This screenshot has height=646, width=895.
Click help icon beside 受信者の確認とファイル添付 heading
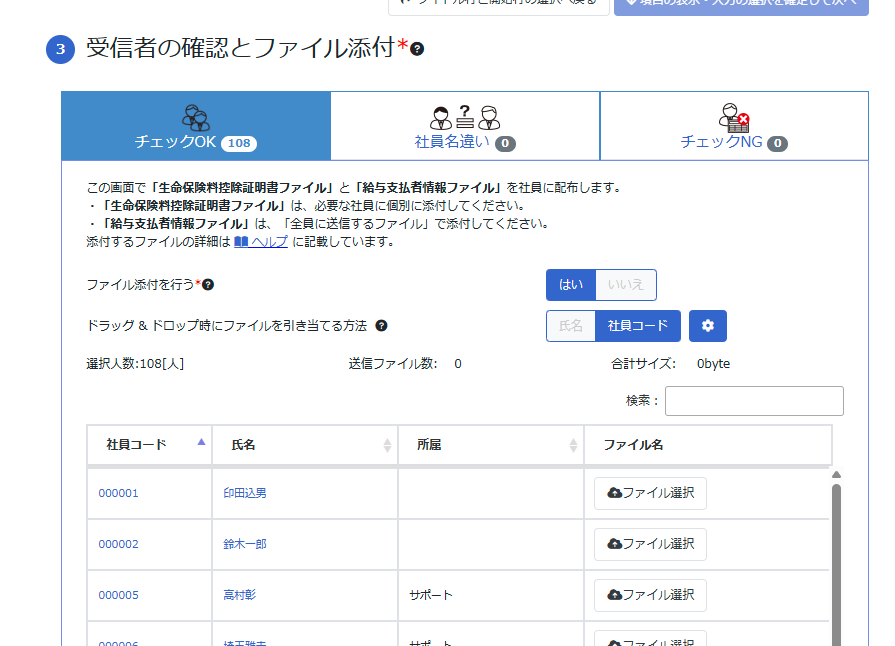[417, 49]
